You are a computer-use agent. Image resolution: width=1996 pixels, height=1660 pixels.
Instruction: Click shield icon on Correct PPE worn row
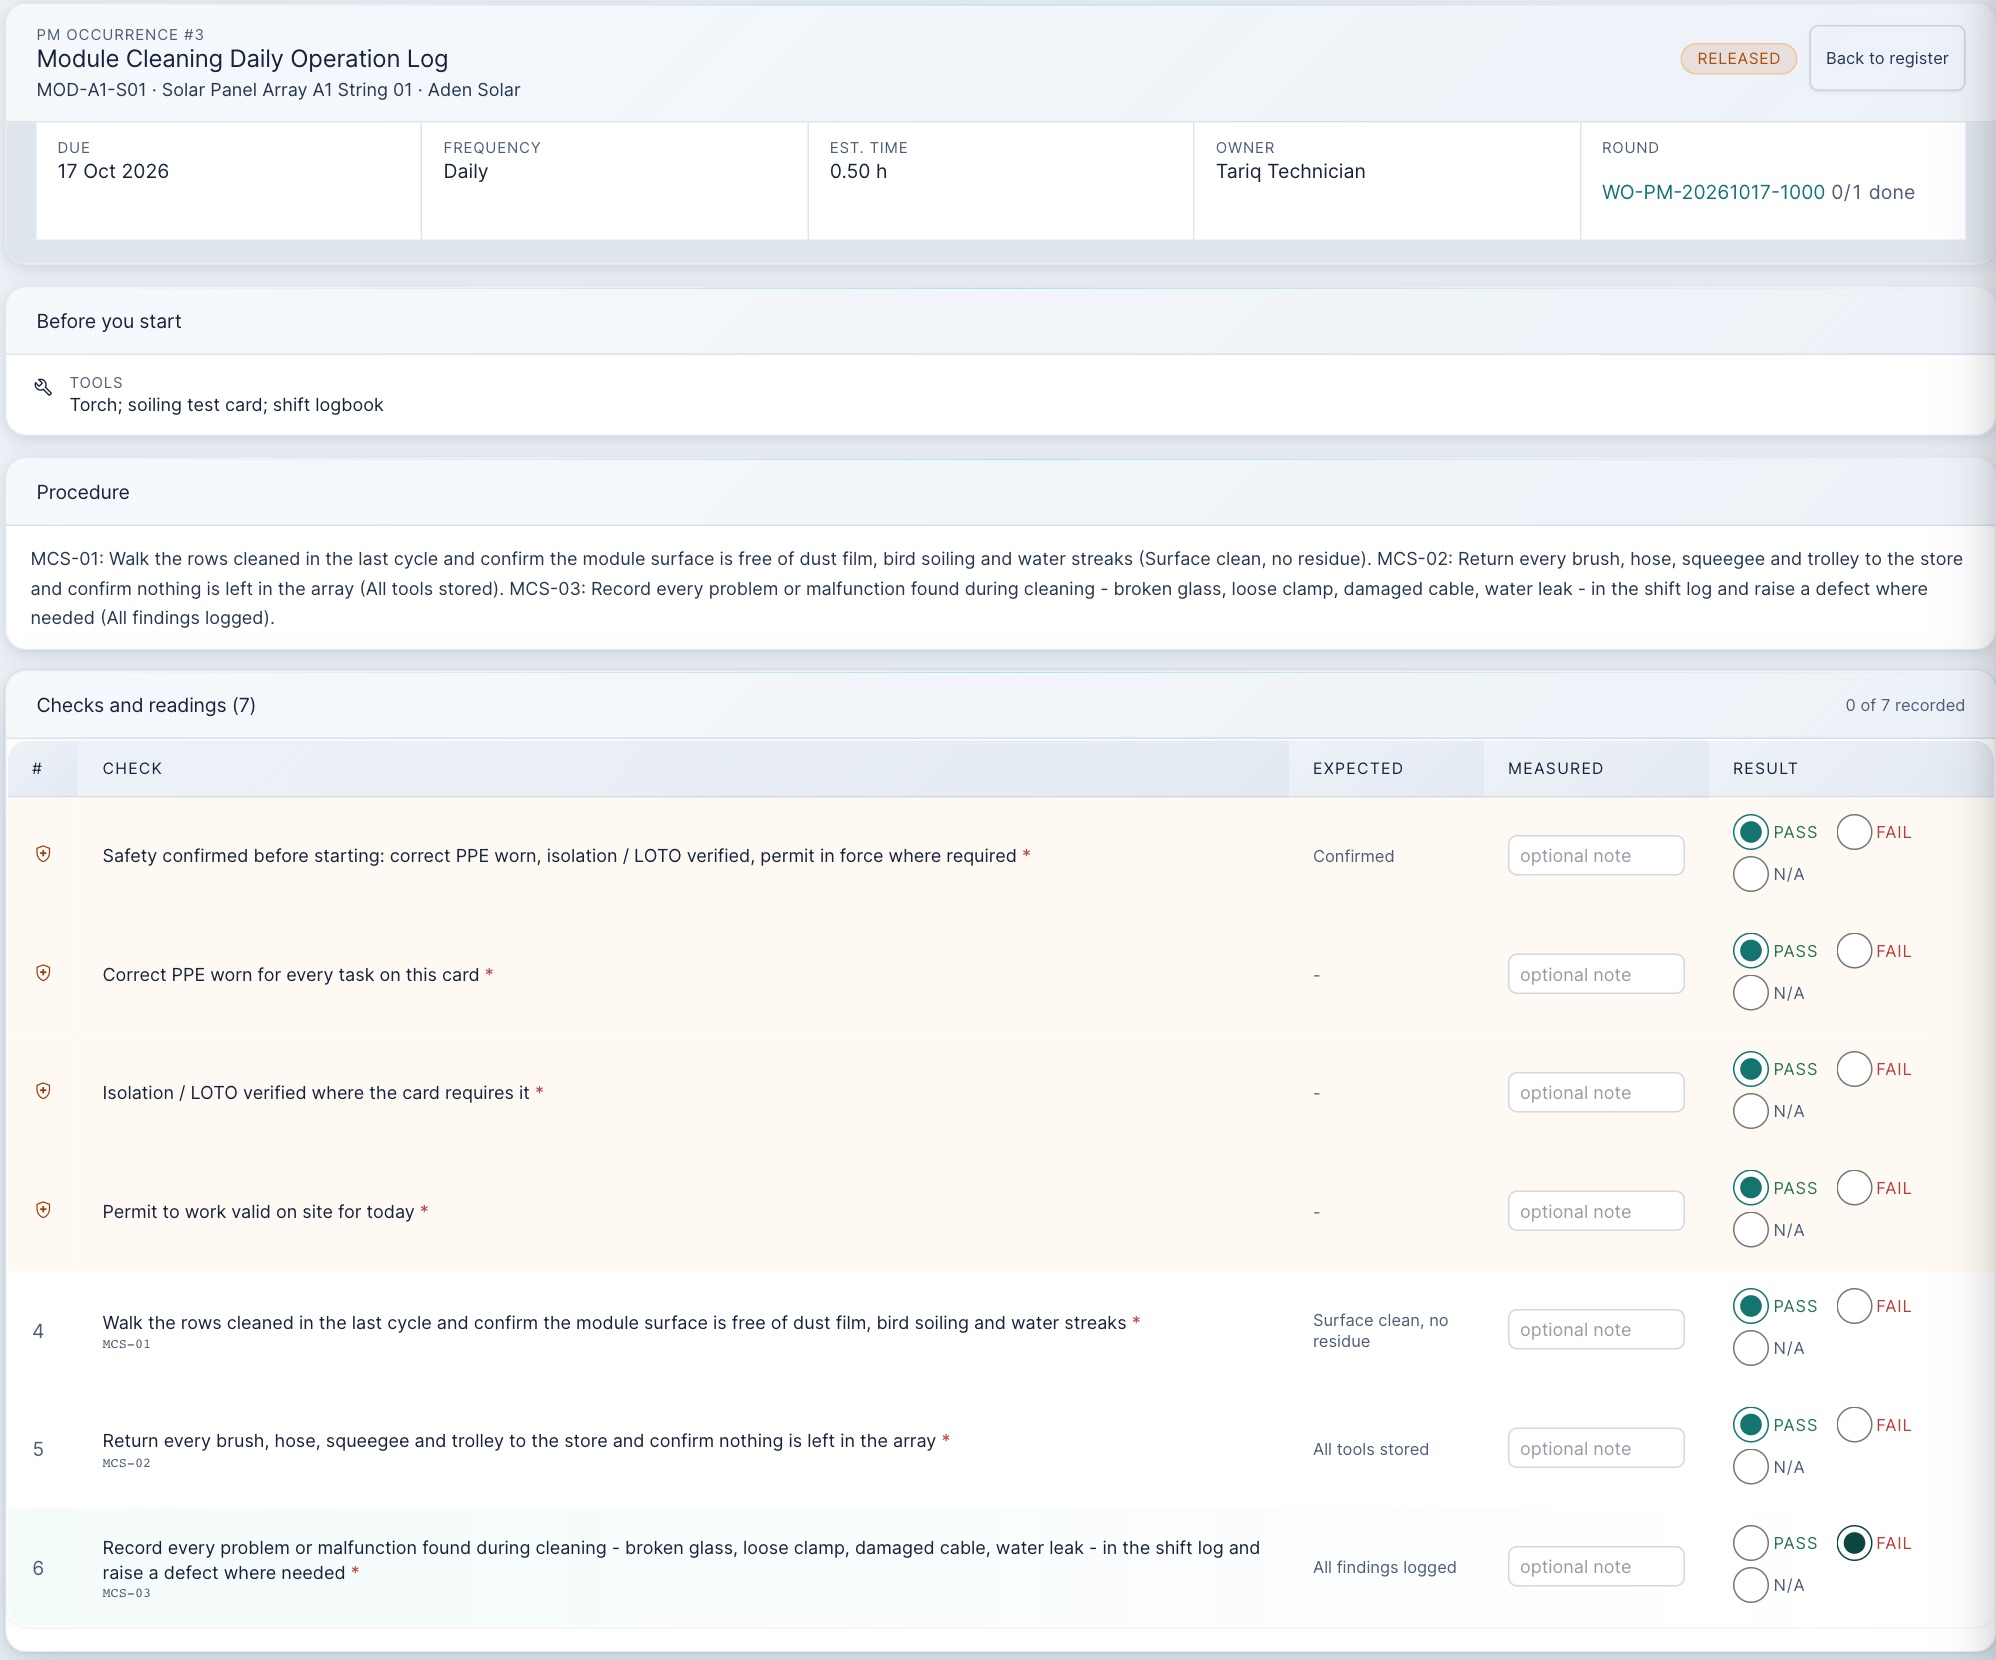click(x=43, y=973)
